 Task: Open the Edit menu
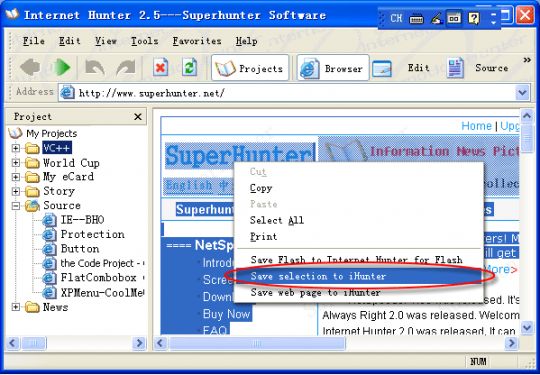[x=69, y=41]
